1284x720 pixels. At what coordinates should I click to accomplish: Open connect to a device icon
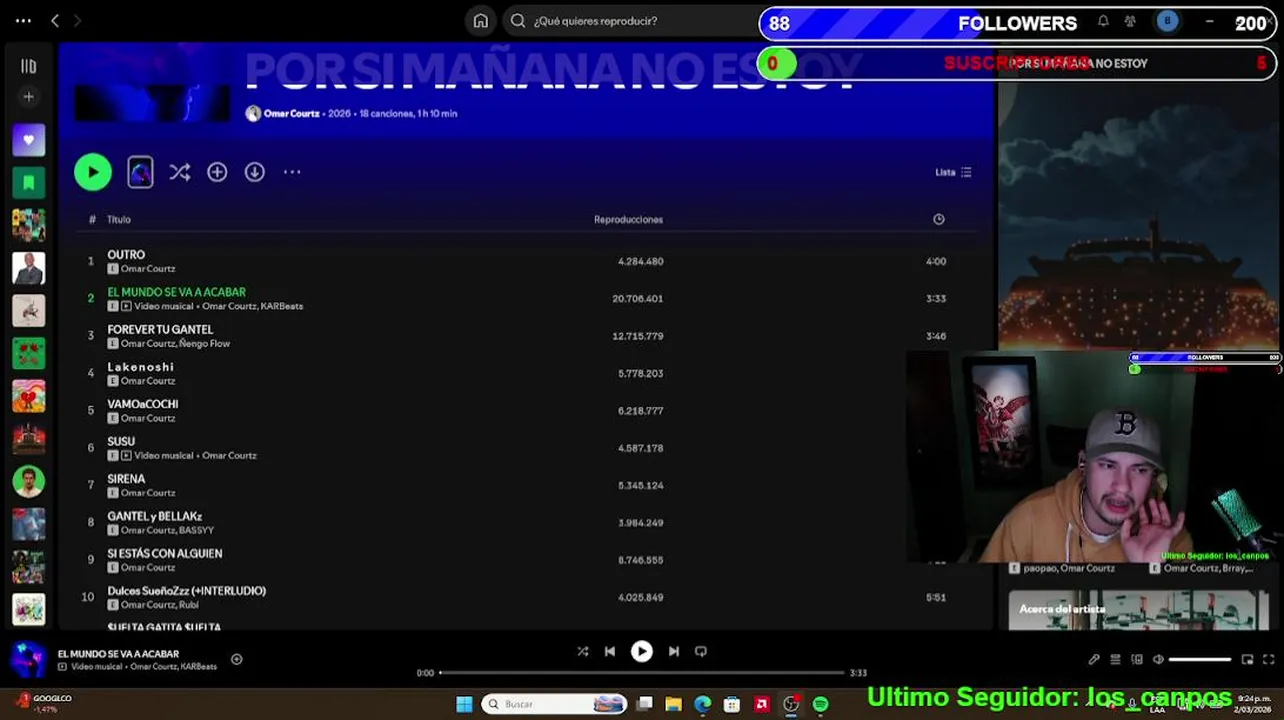pos(1137,660)
